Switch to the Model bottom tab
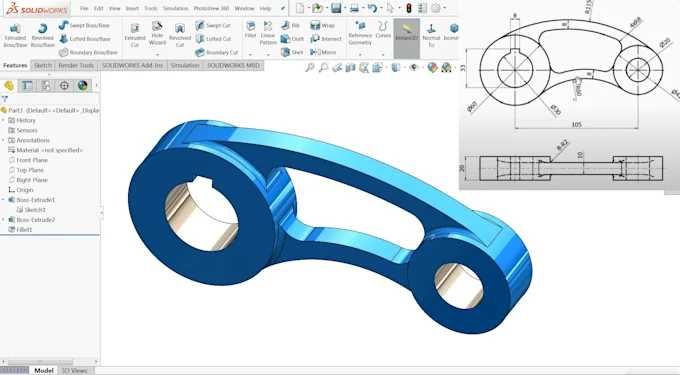680x375 pixels. click(x=43, y=371)
